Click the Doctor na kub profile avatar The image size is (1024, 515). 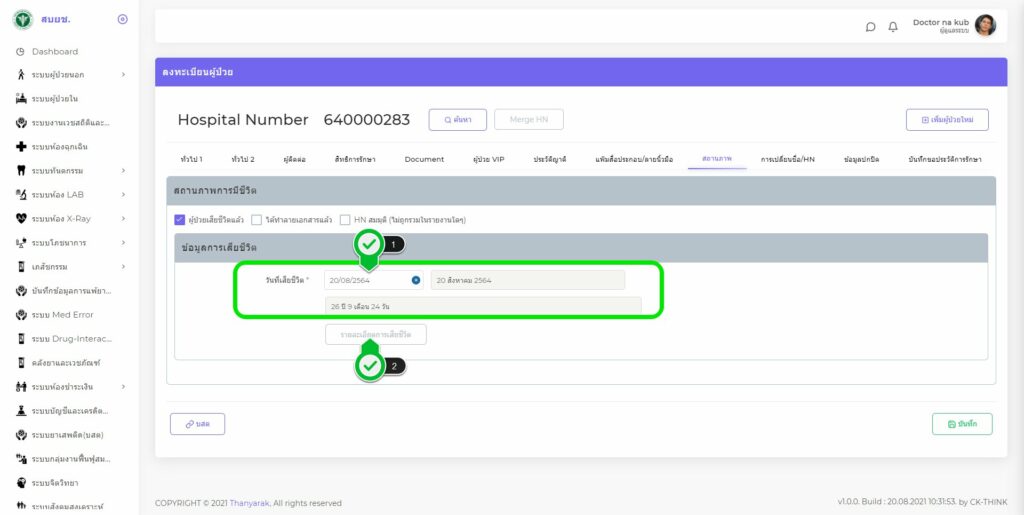[x=985, y=26]
